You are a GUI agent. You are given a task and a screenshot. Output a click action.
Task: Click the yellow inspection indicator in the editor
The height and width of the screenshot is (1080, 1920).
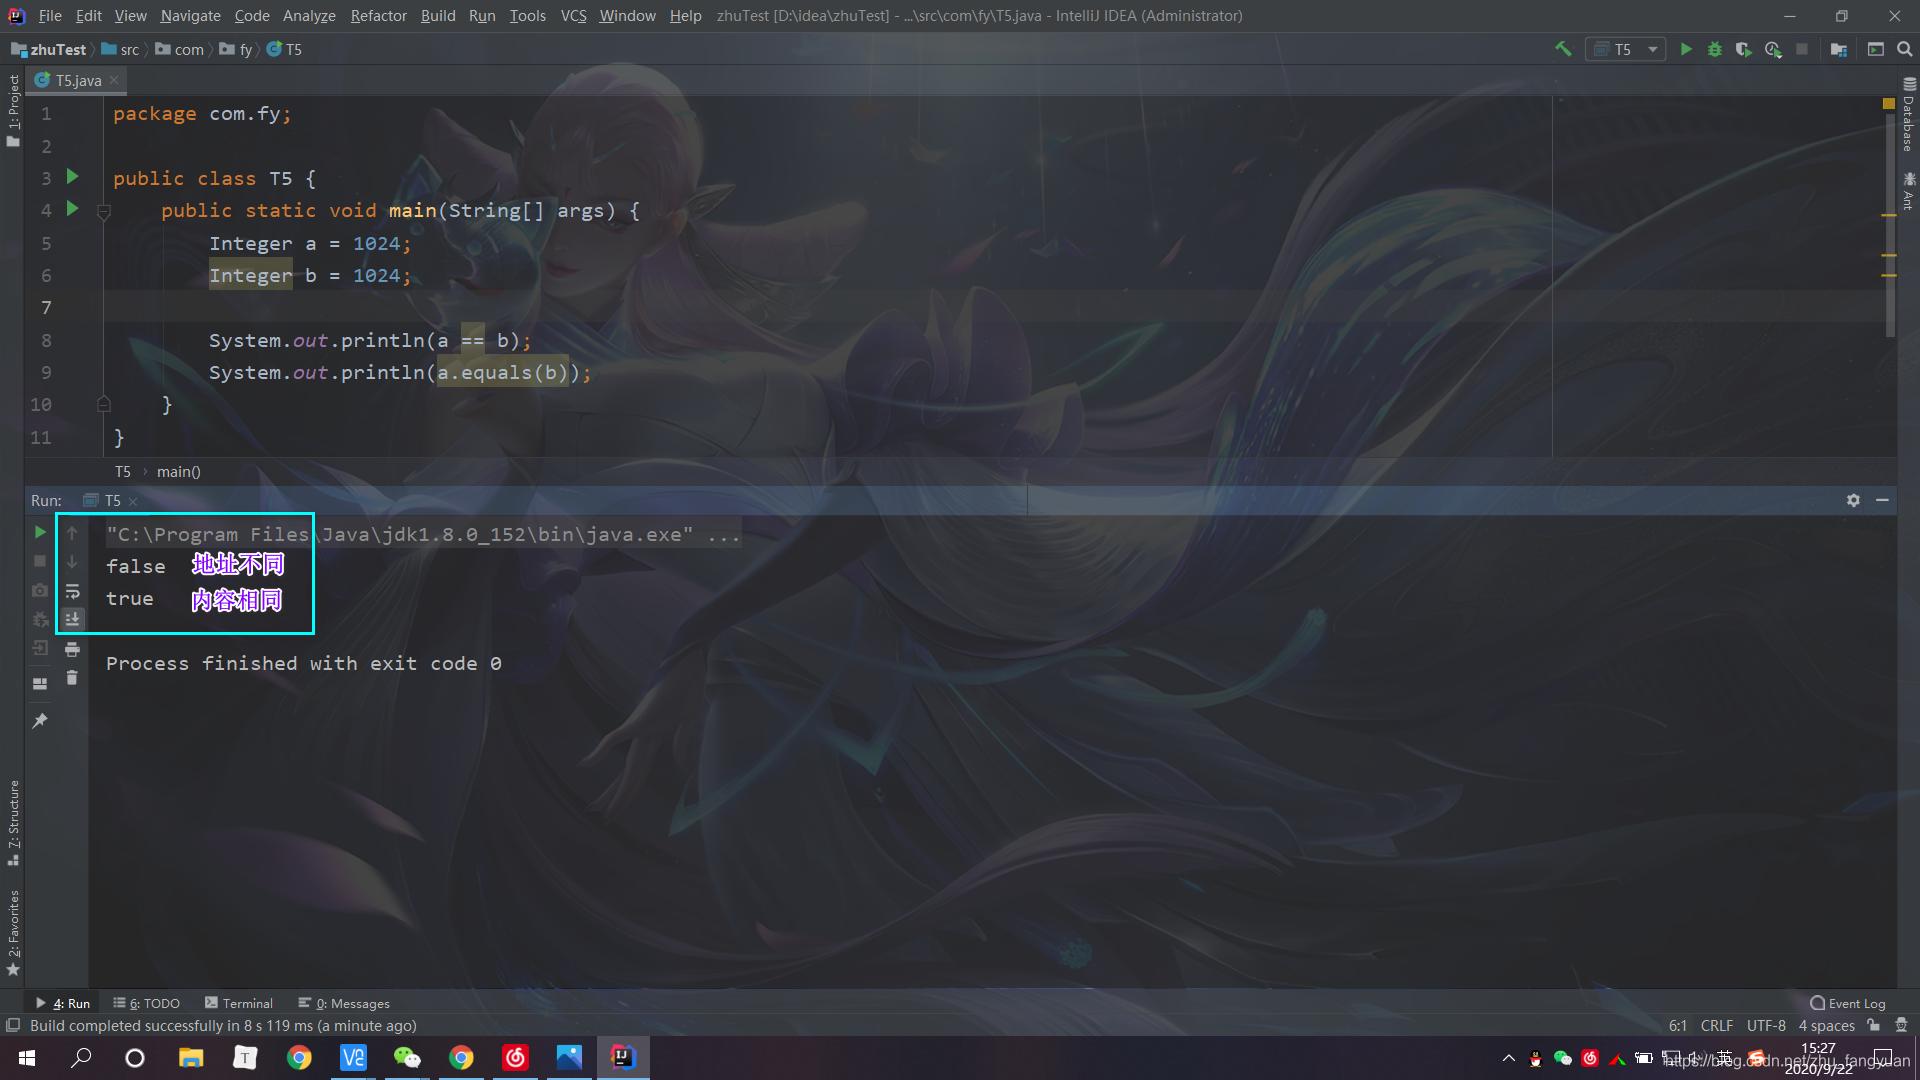pyautogui.click(x=1889, y=104)
